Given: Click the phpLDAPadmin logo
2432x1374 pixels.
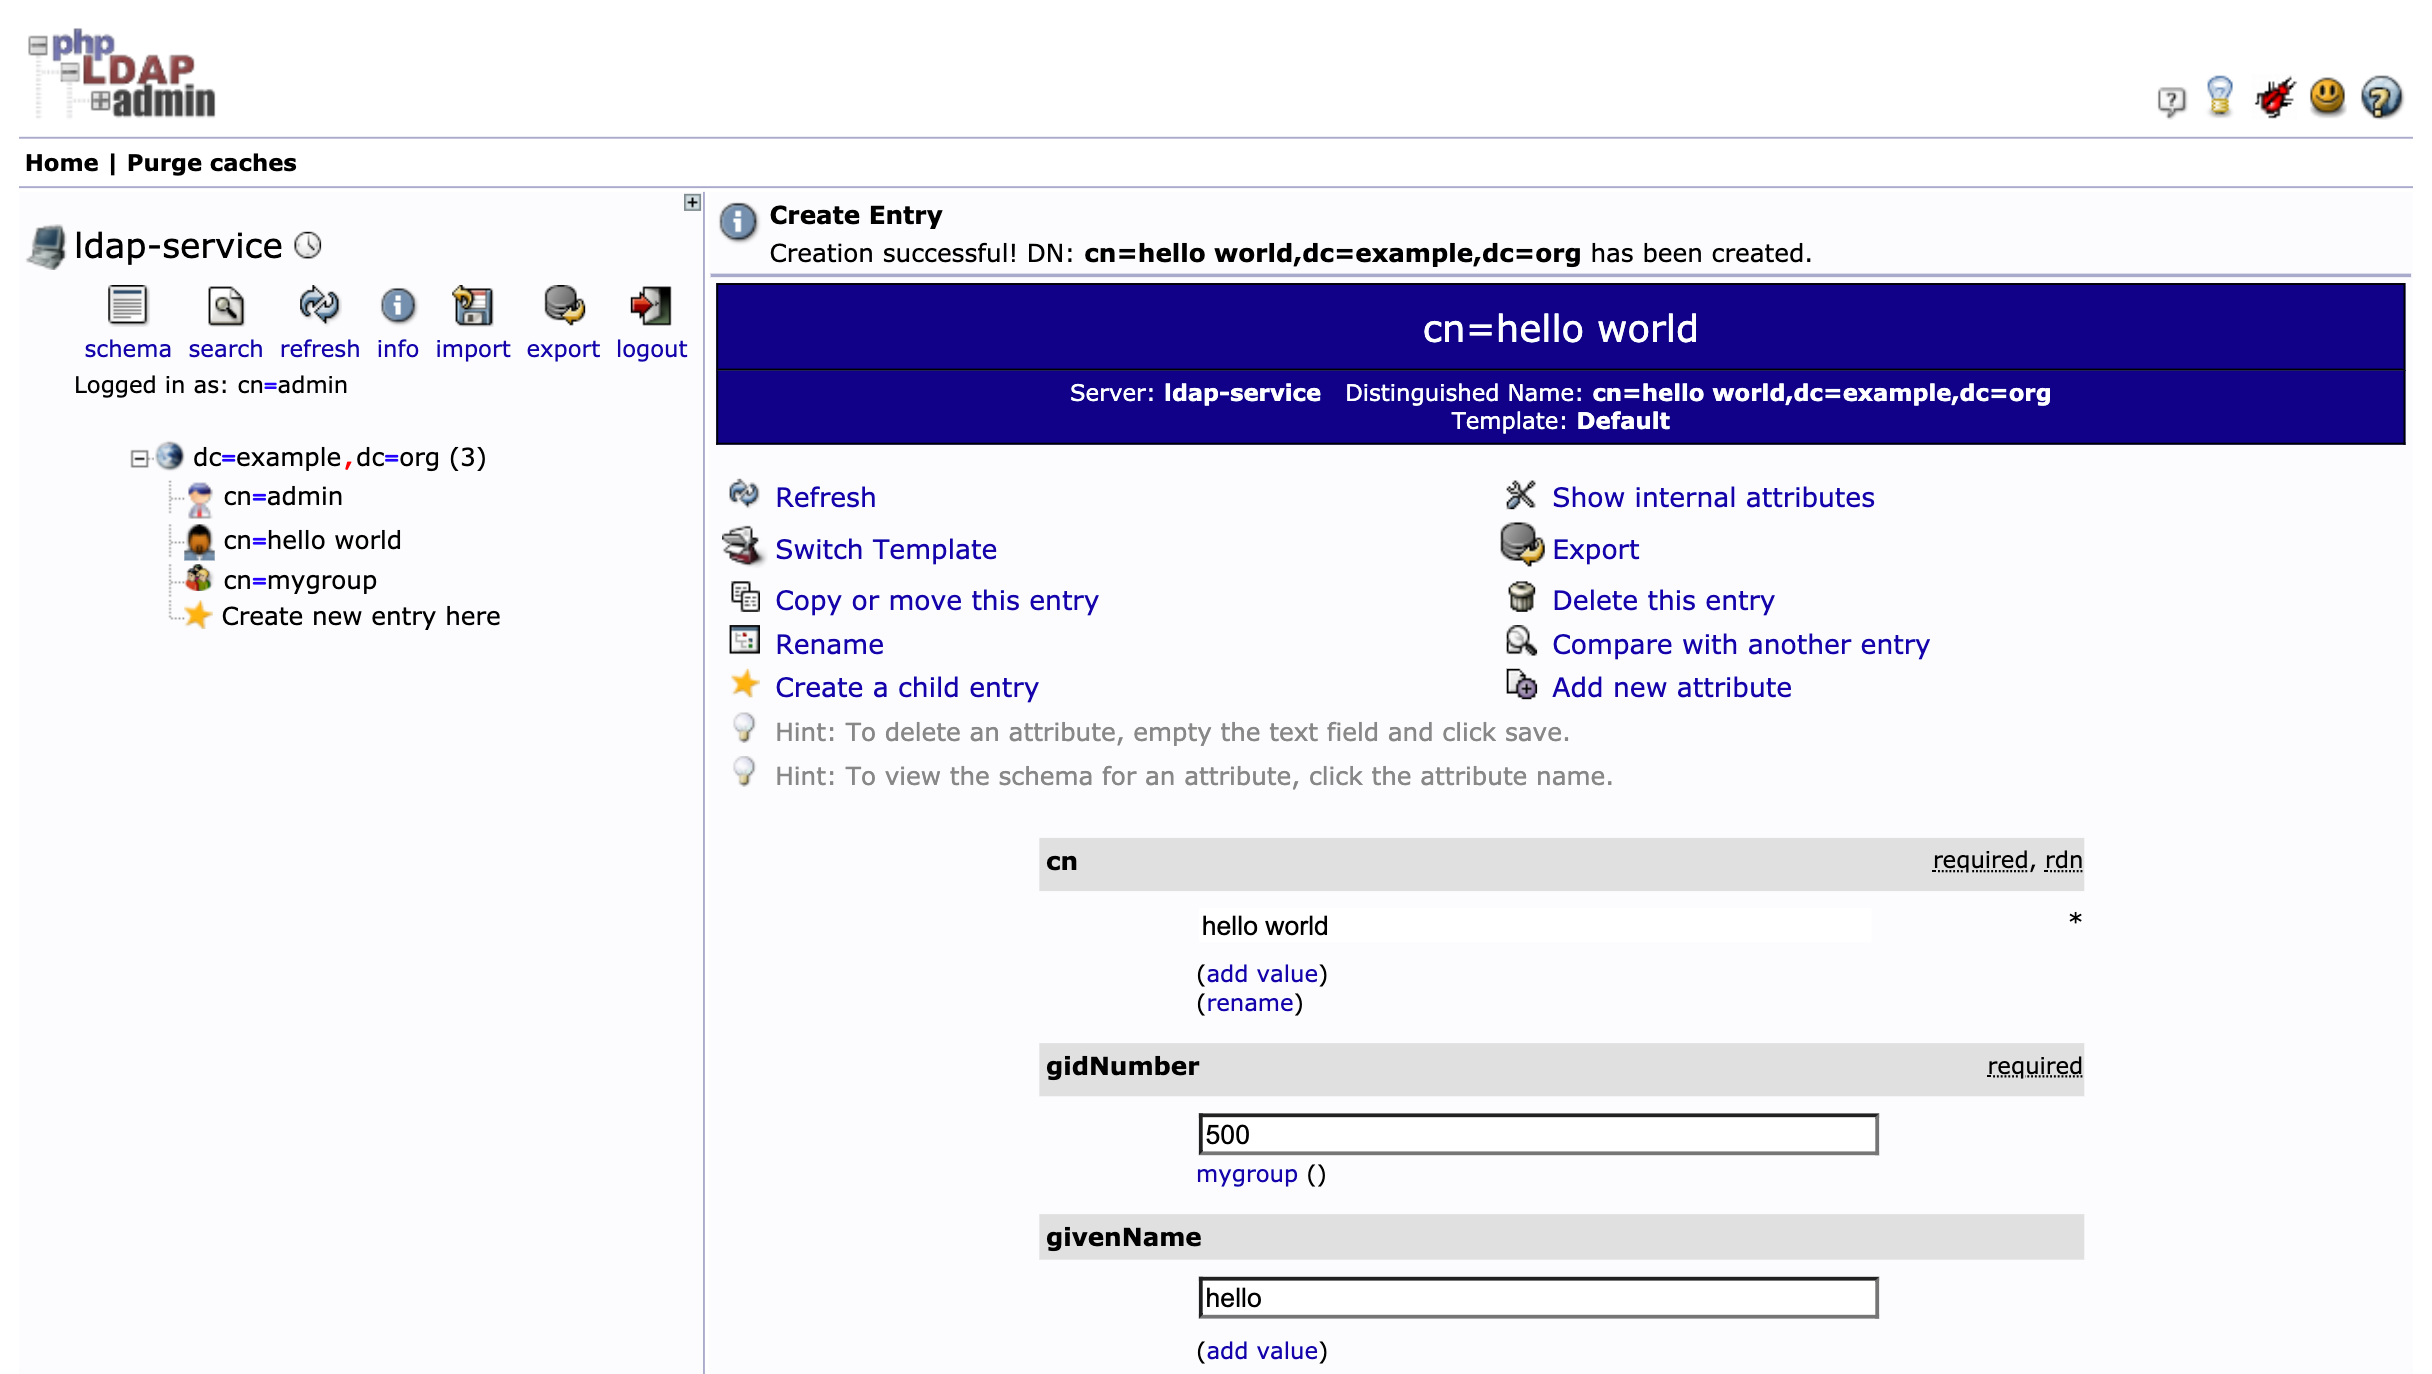Looking at the screenshot, I should click(123, 74).
